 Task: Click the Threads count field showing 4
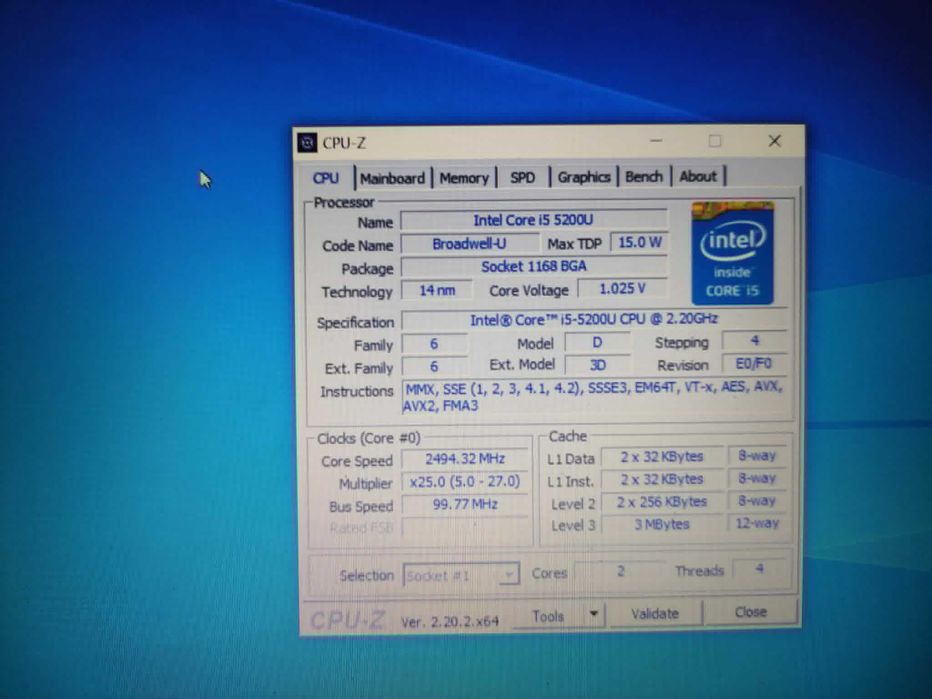coord(760,569)
